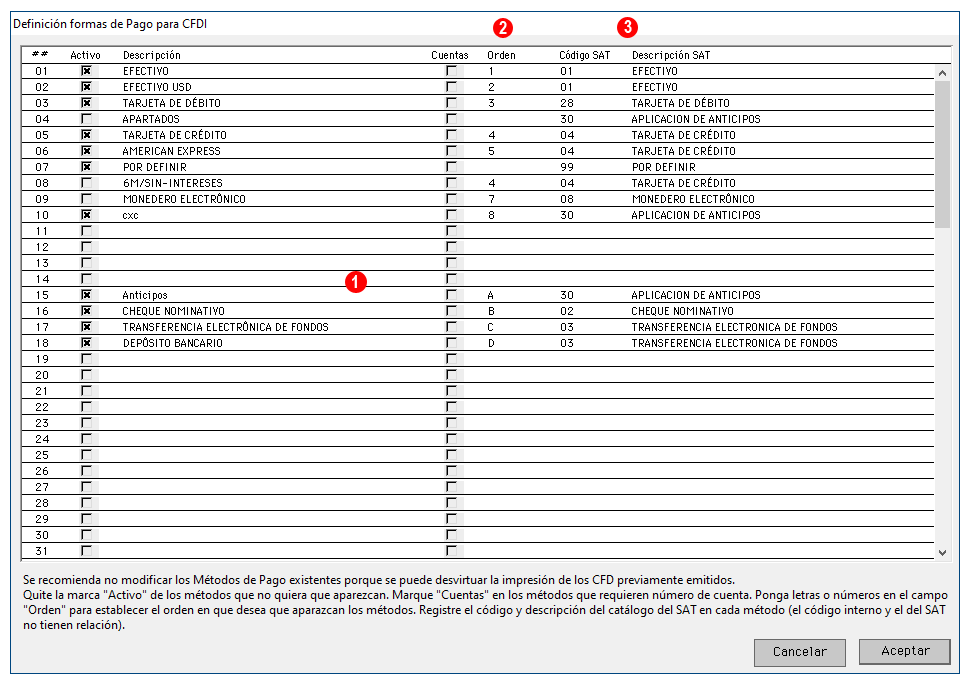Select description AMERICAN EXPRESS
Viewport: 971px width, 683px height.
(172, 151)
